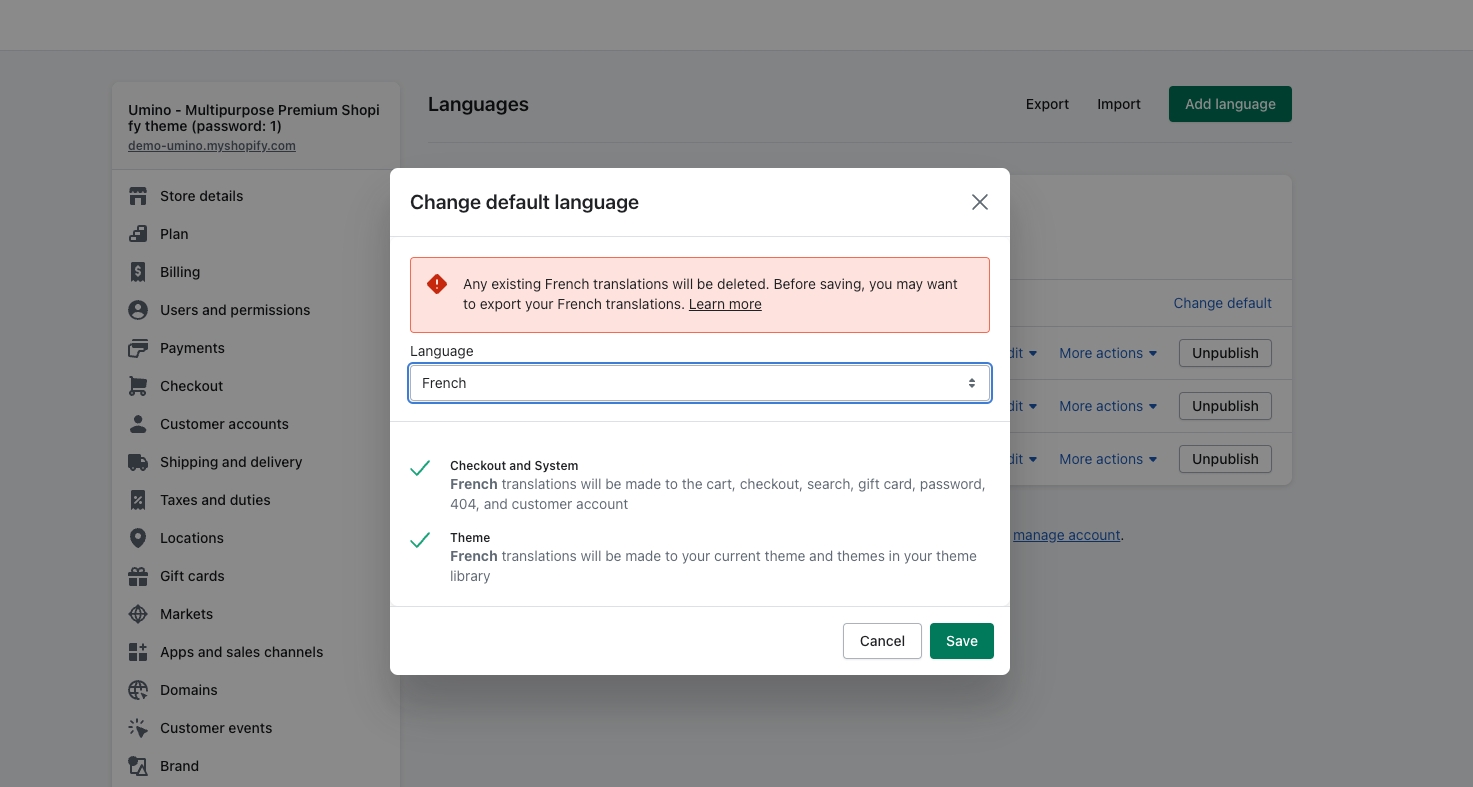Click the Locations pin icon
The image size is (1473, 787).
138,538
